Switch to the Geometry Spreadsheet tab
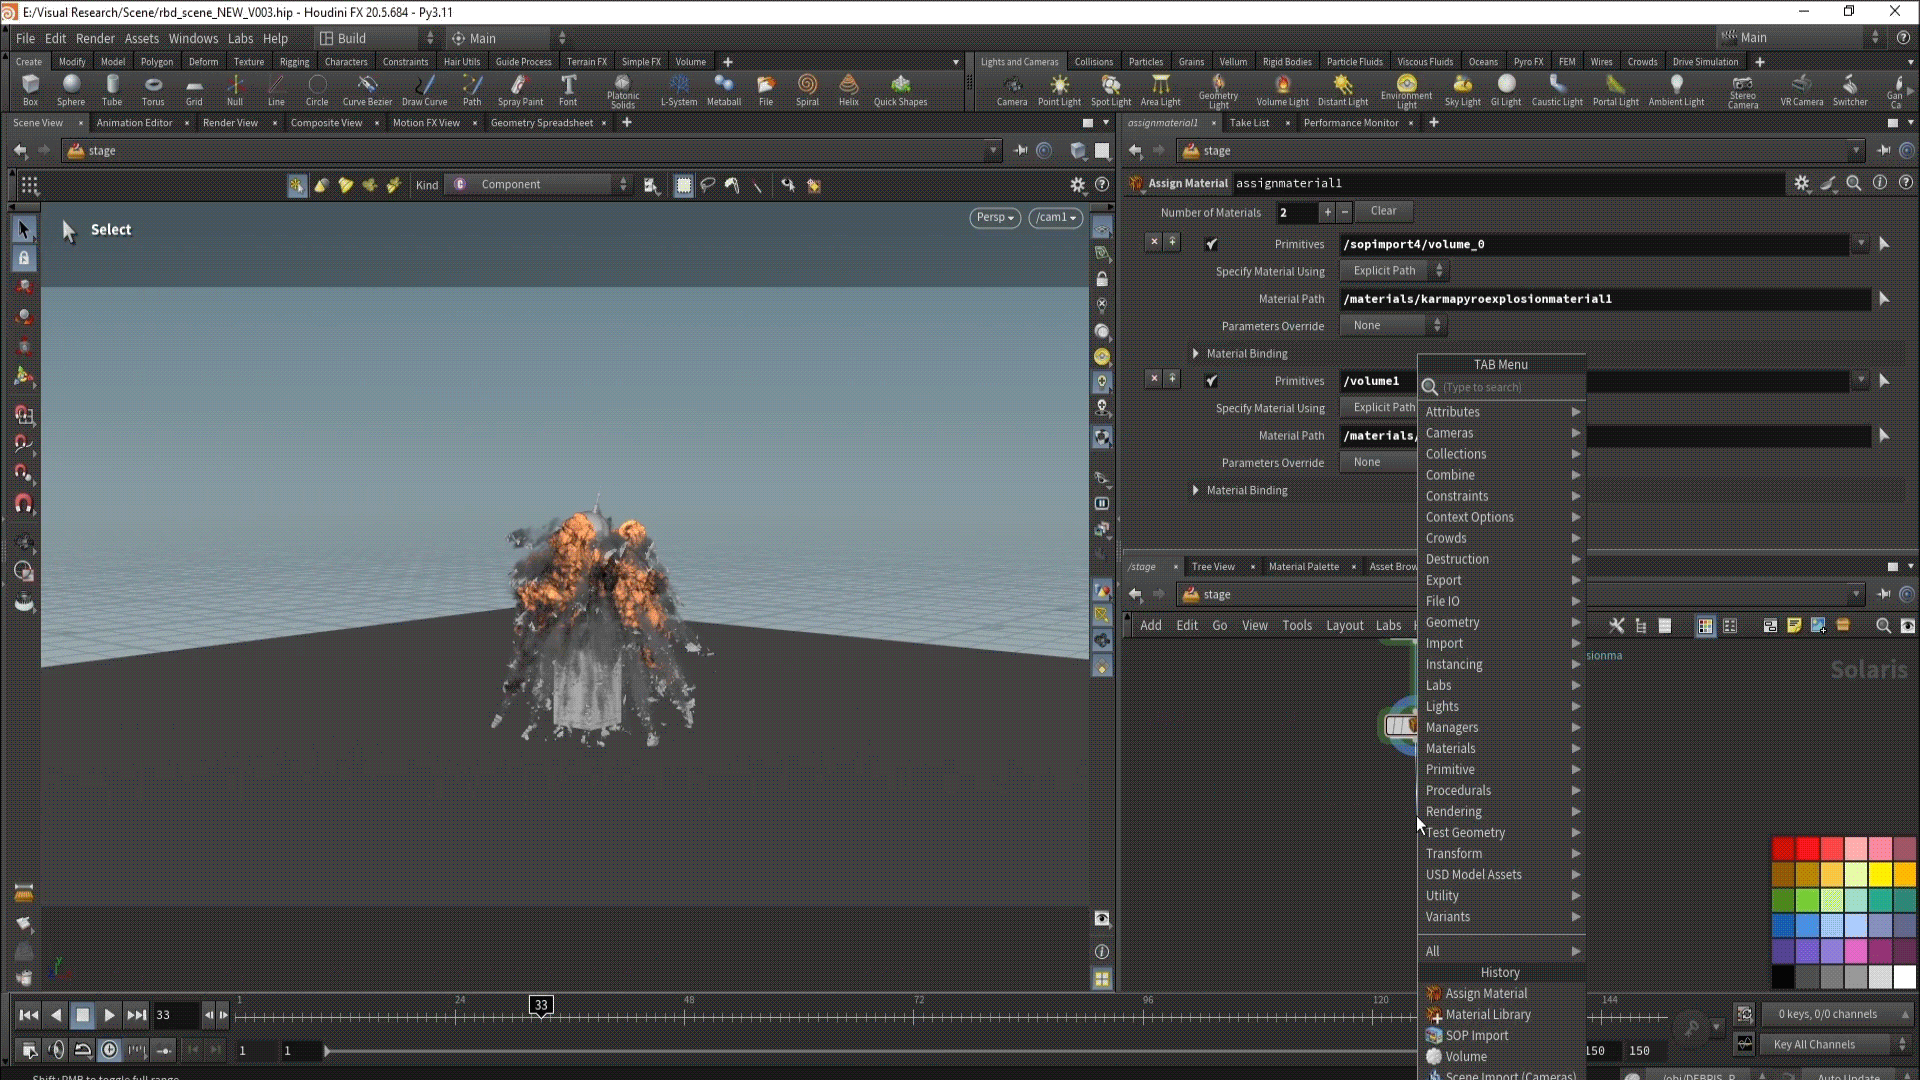Viewport: 1920px width, 1080px height. tap(541, 123)
